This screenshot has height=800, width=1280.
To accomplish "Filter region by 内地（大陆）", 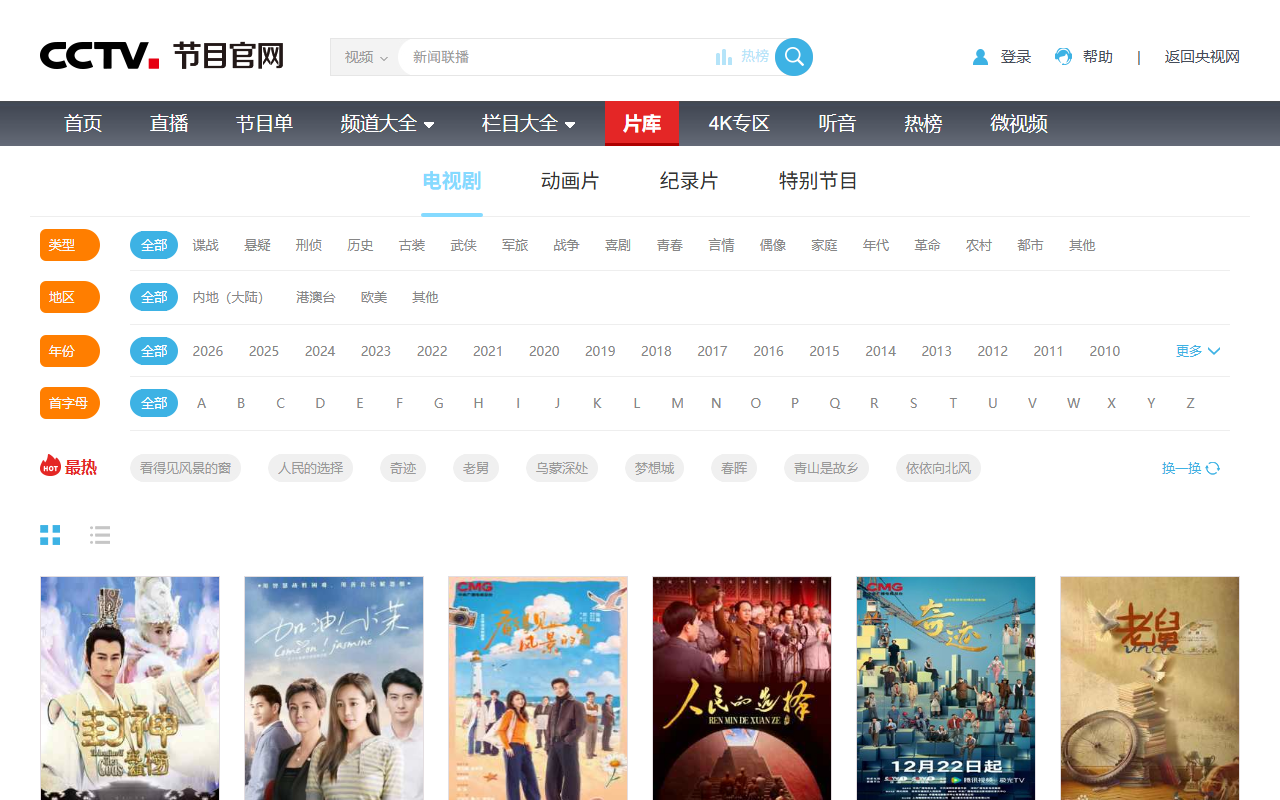I will coord(231,297).
